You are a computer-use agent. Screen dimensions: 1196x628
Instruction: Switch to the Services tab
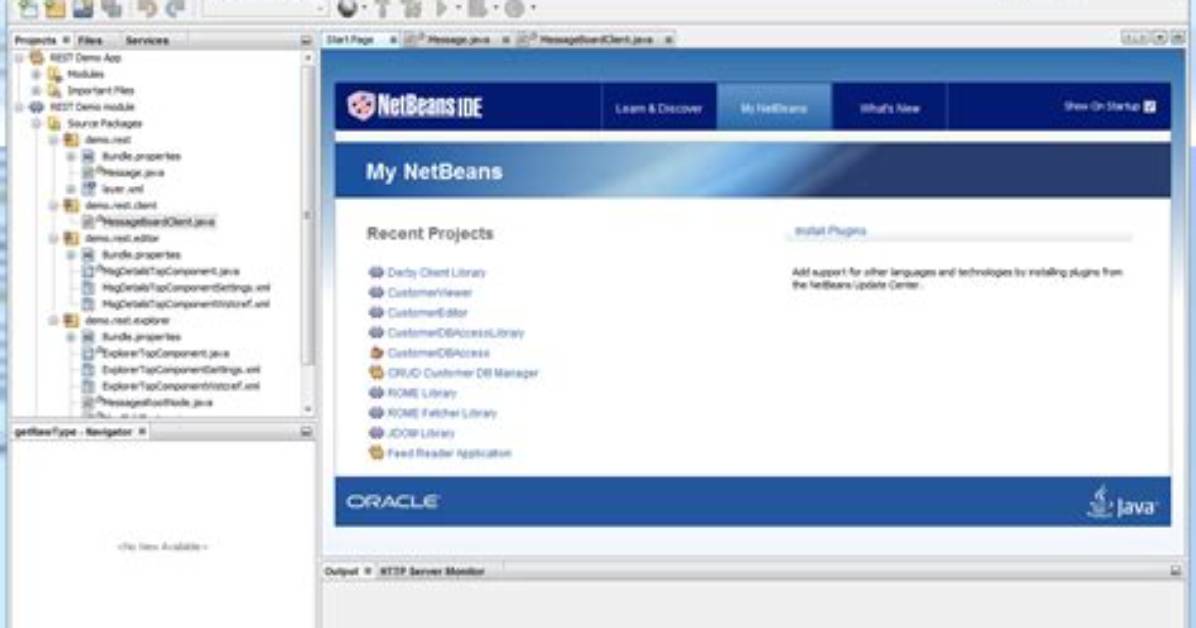point(146,40)
